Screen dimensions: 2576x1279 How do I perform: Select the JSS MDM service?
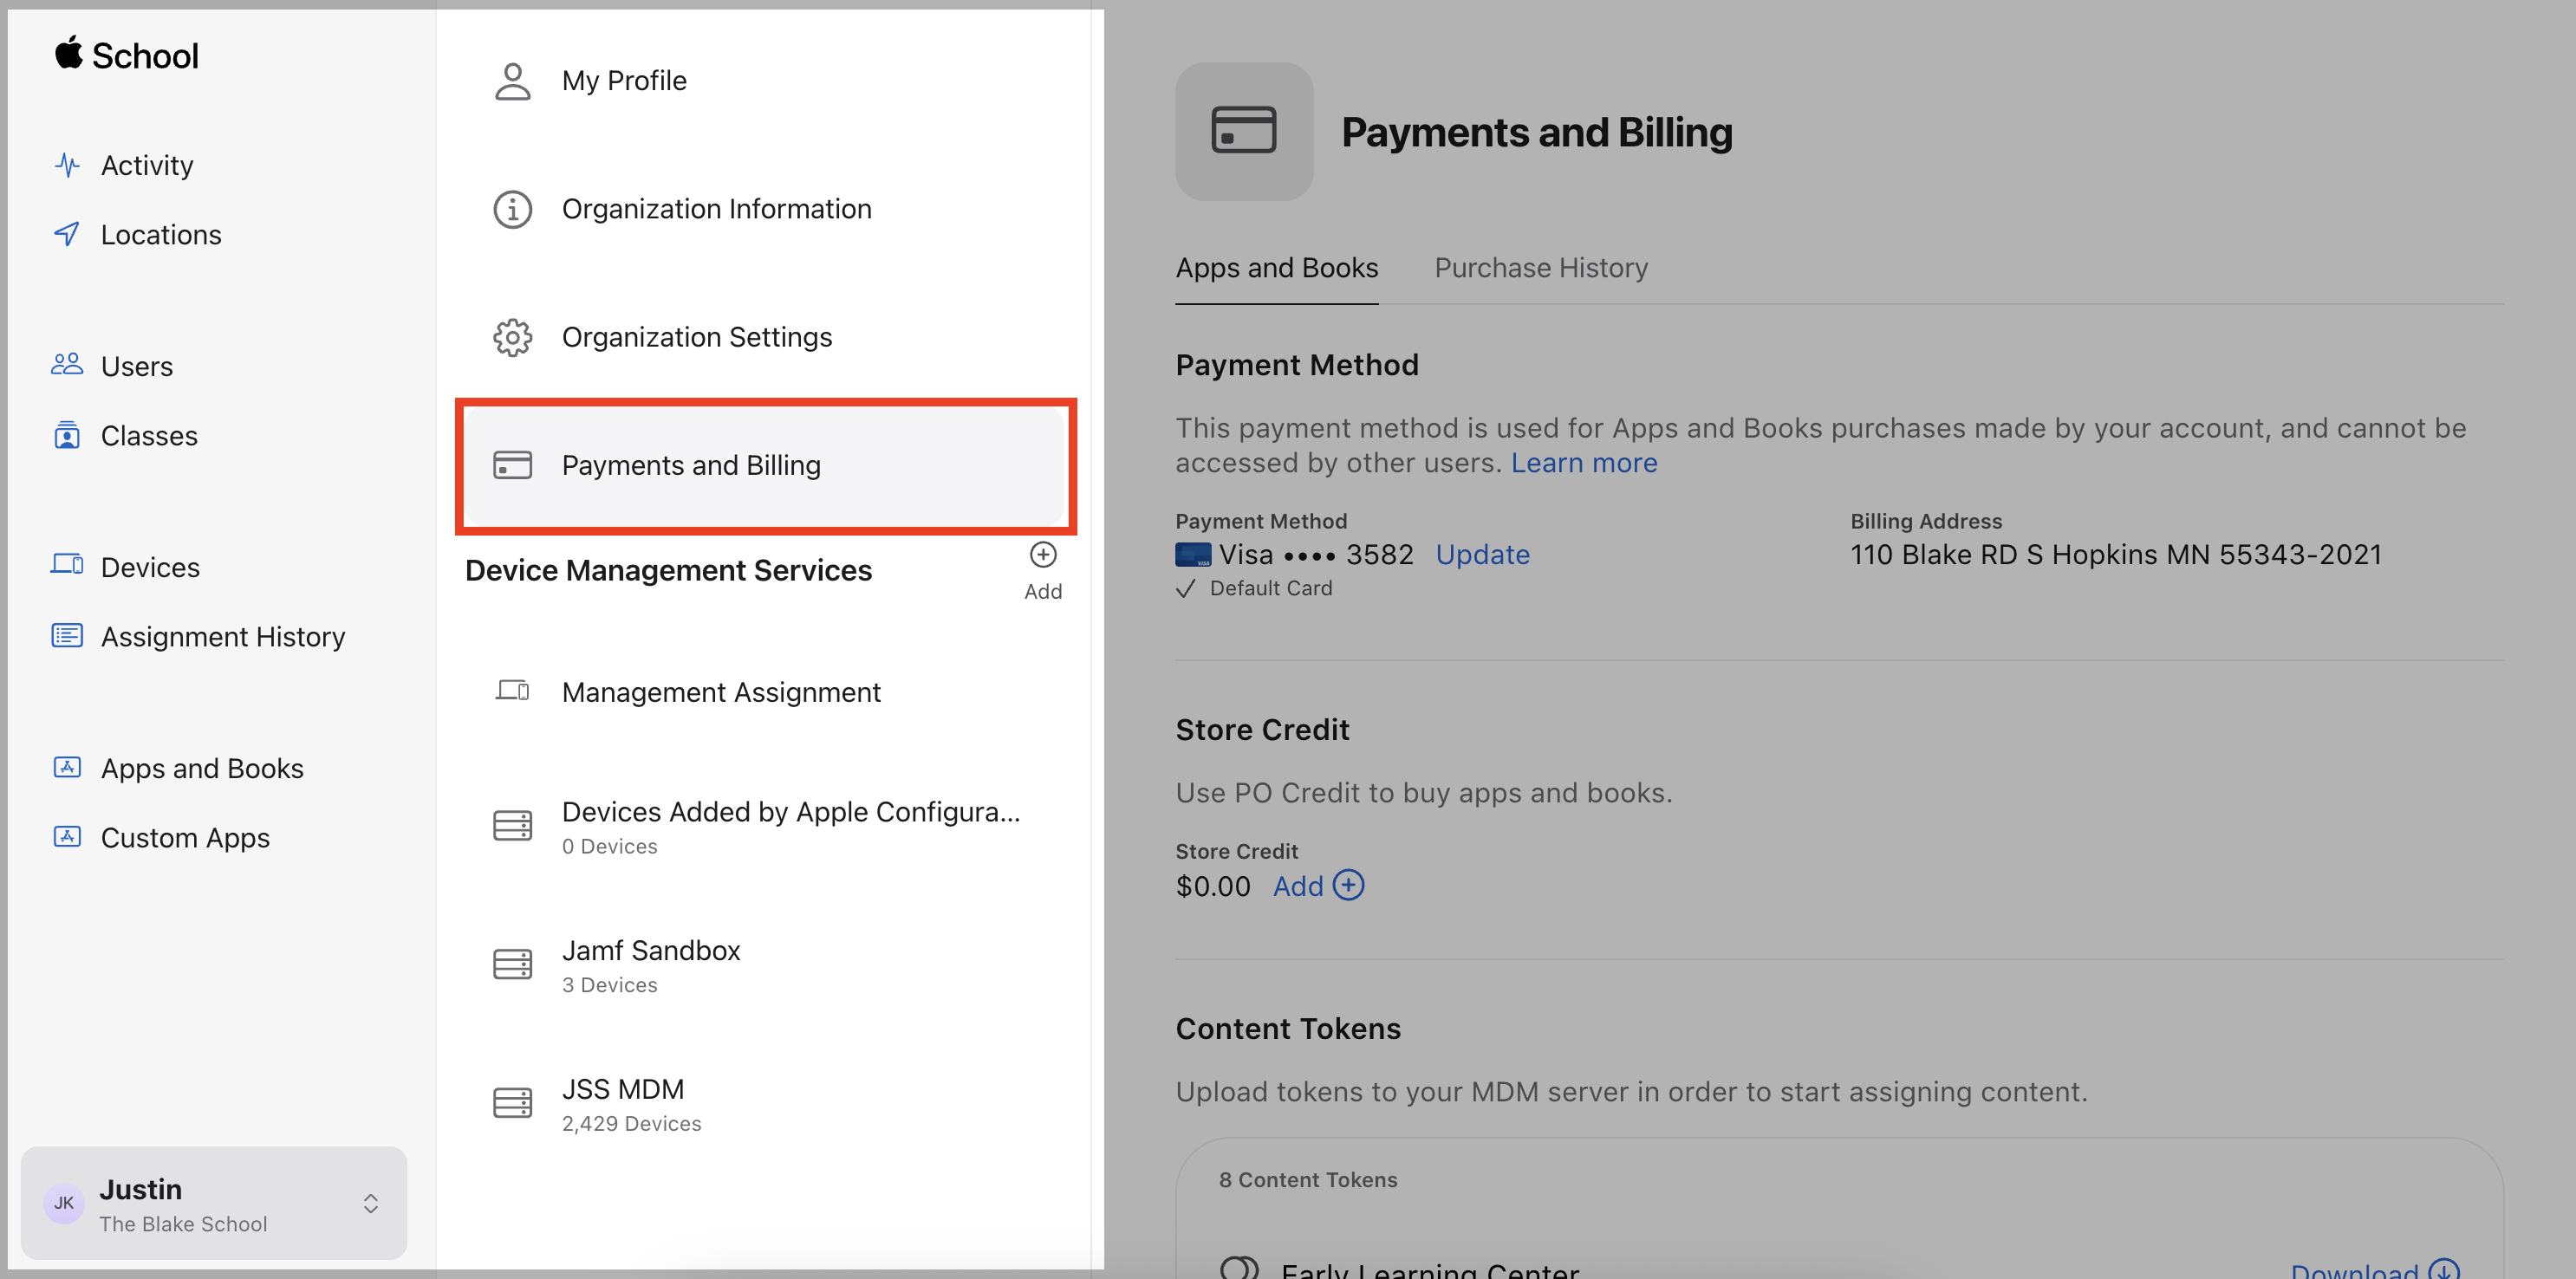pyautogui.click(x=766, y=1104)
